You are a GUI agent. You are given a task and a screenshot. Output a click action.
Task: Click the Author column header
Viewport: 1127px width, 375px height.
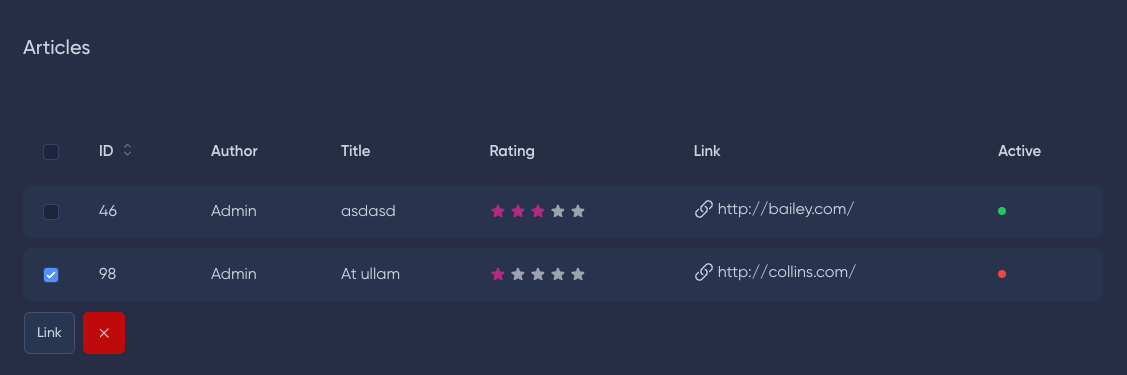[x=234, y=151]
